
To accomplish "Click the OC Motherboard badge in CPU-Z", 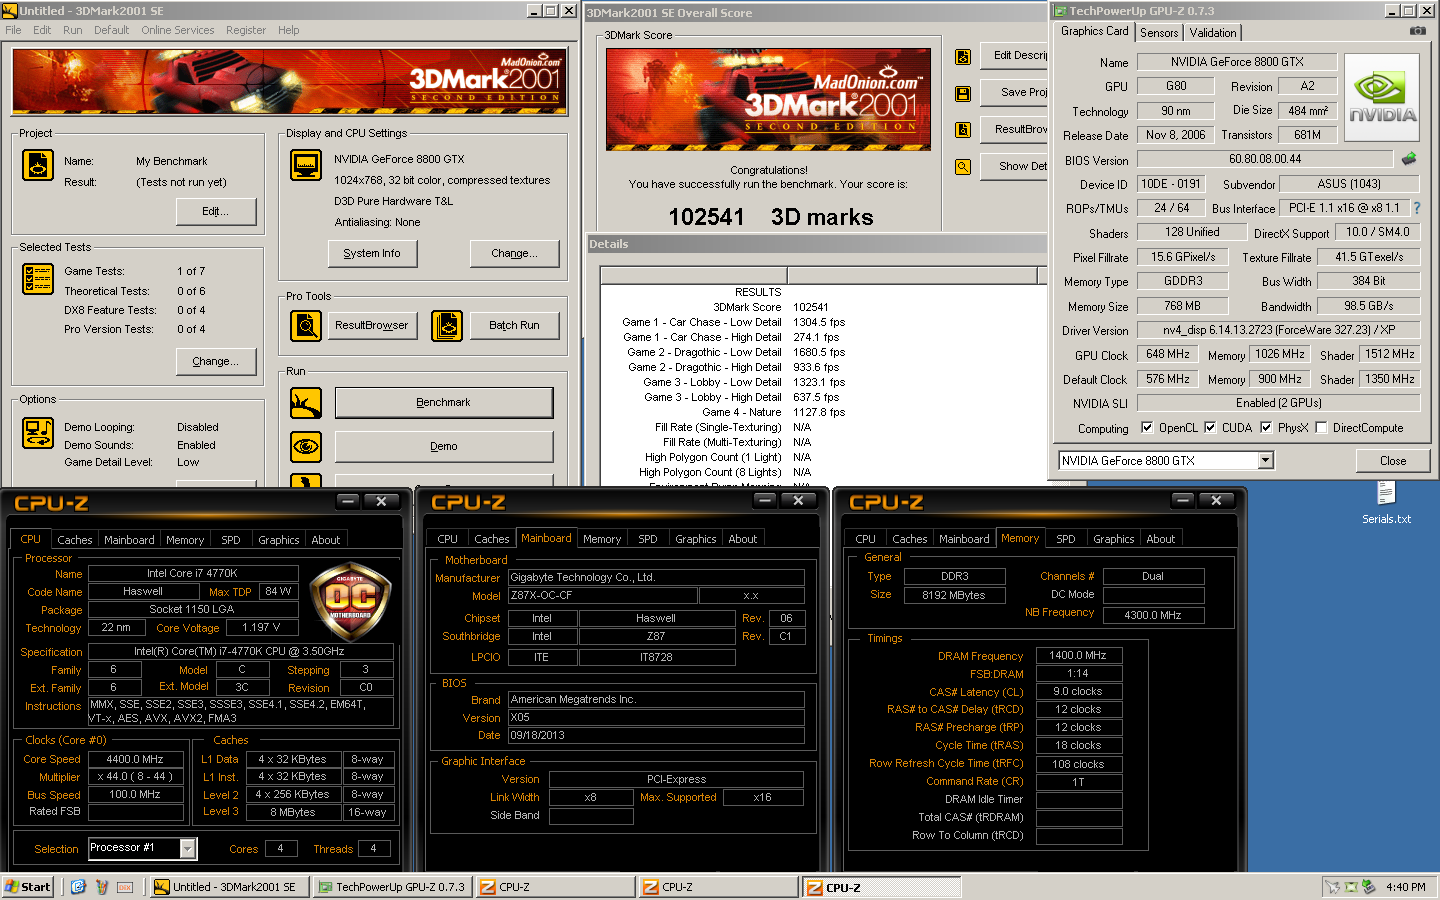I will coord(349,602).
